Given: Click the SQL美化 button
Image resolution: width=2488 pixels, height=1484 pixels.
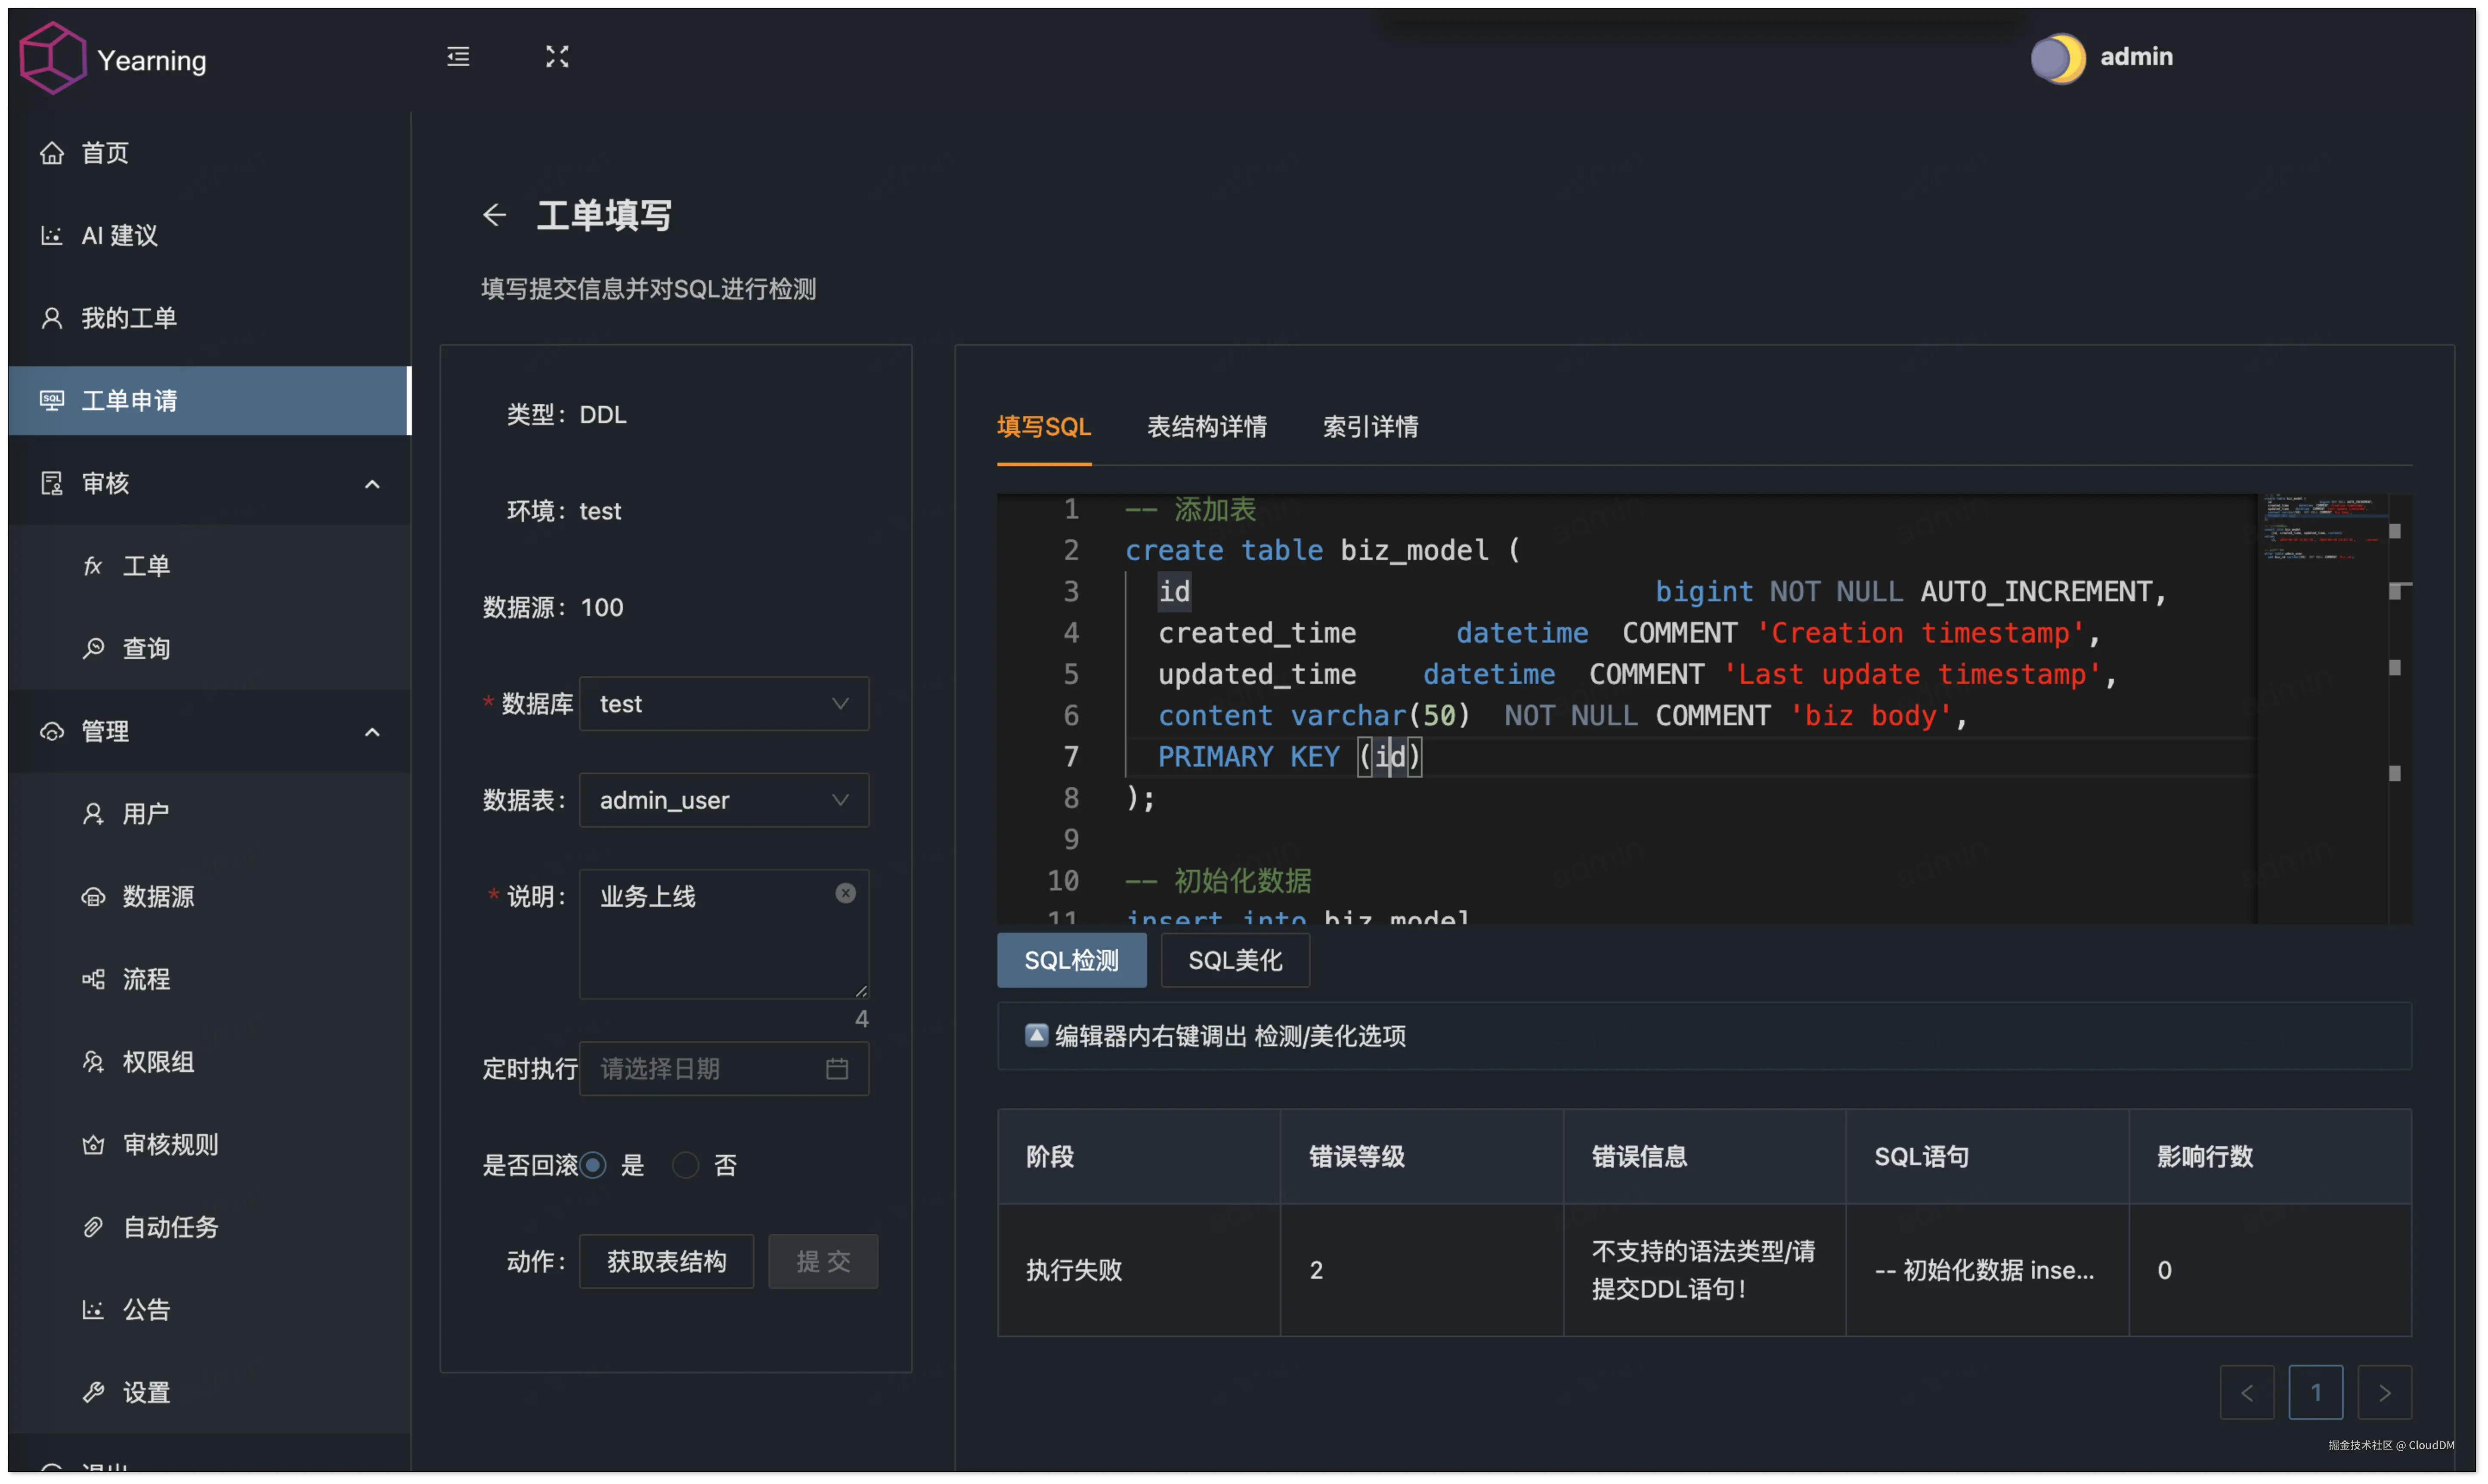Looking at the screenshot, I should (x=1234, y=960).
